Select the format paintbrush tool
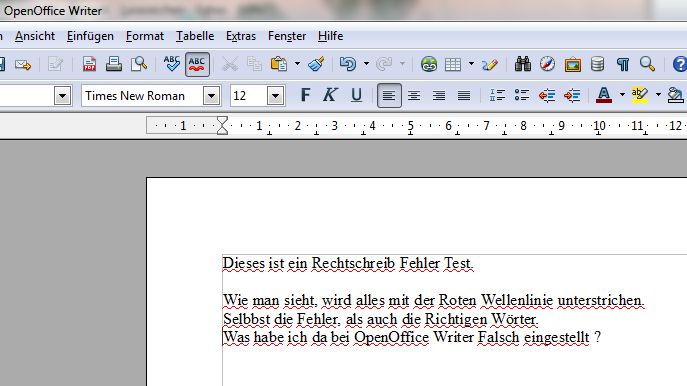The height and width of the screenshot is (386, 687). coord(316,64)
